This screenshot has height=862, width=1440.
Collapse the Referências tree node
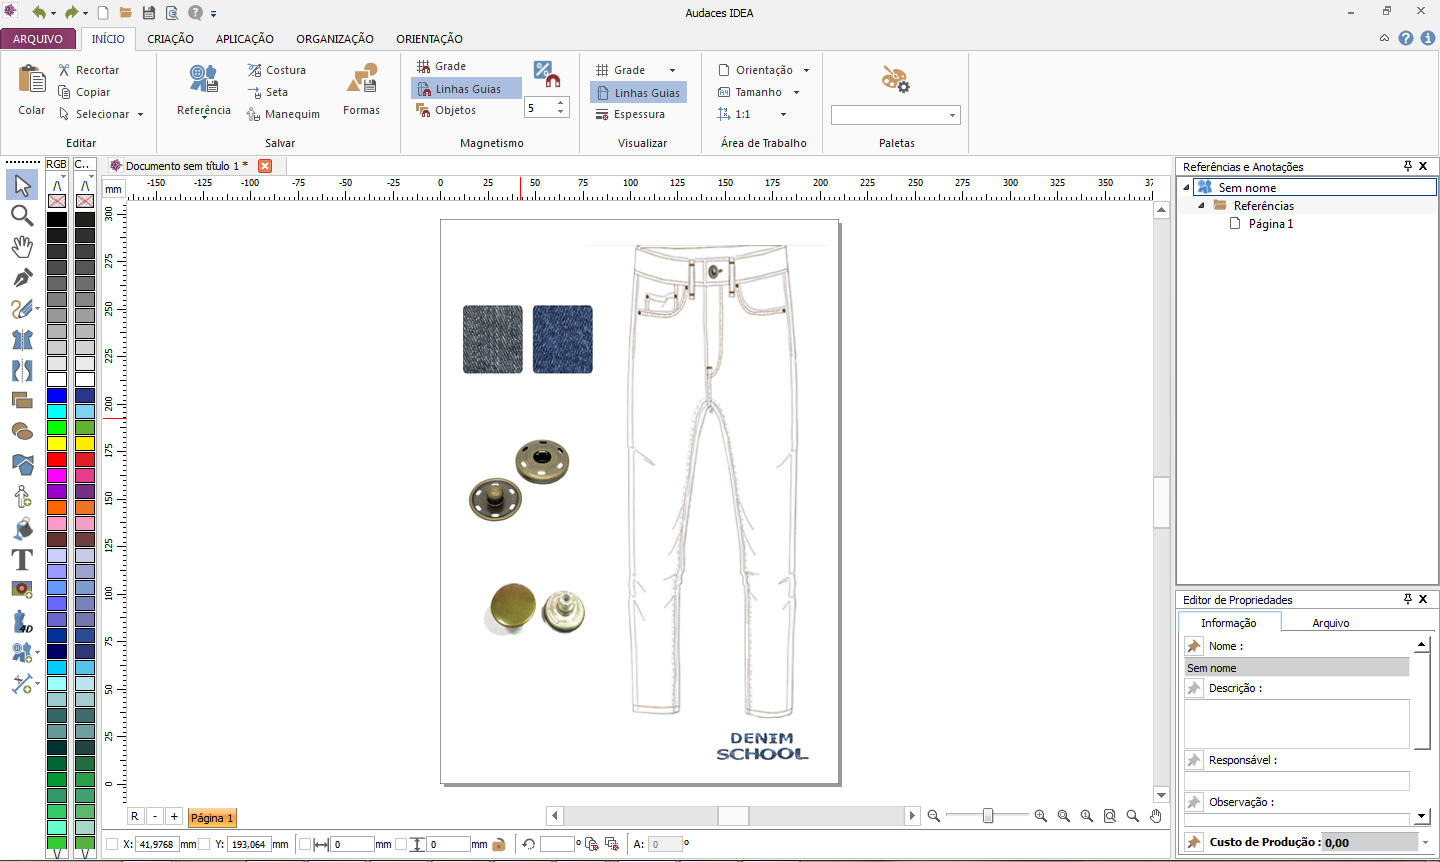(x=1202, y=205)
